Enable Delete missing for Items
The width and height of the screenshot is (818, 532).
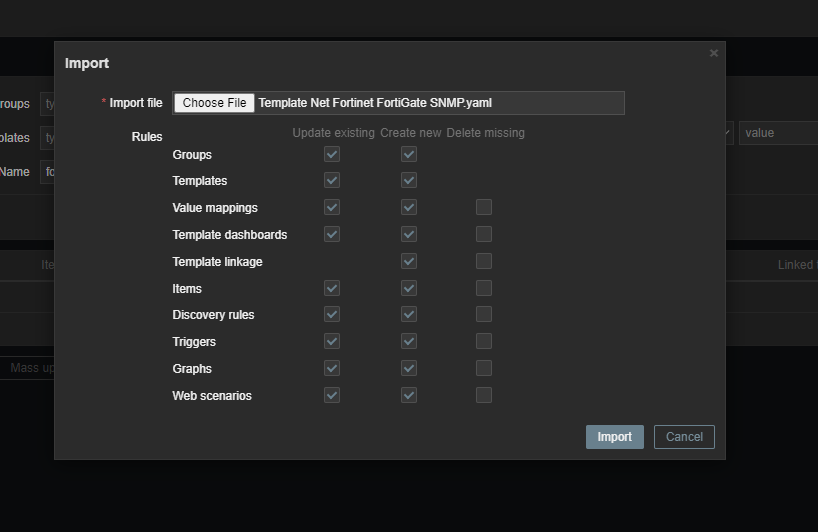click(484, 288)
